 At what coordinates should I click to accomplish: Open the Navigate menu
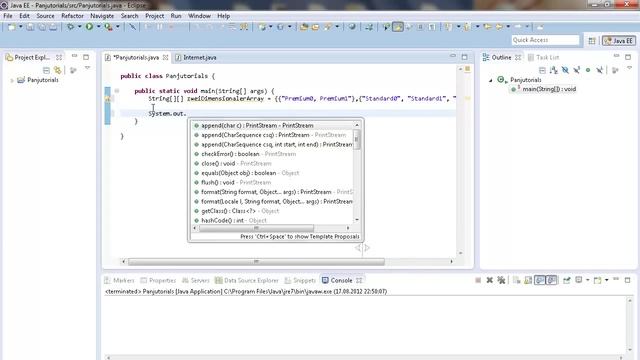tap(102, 16)
